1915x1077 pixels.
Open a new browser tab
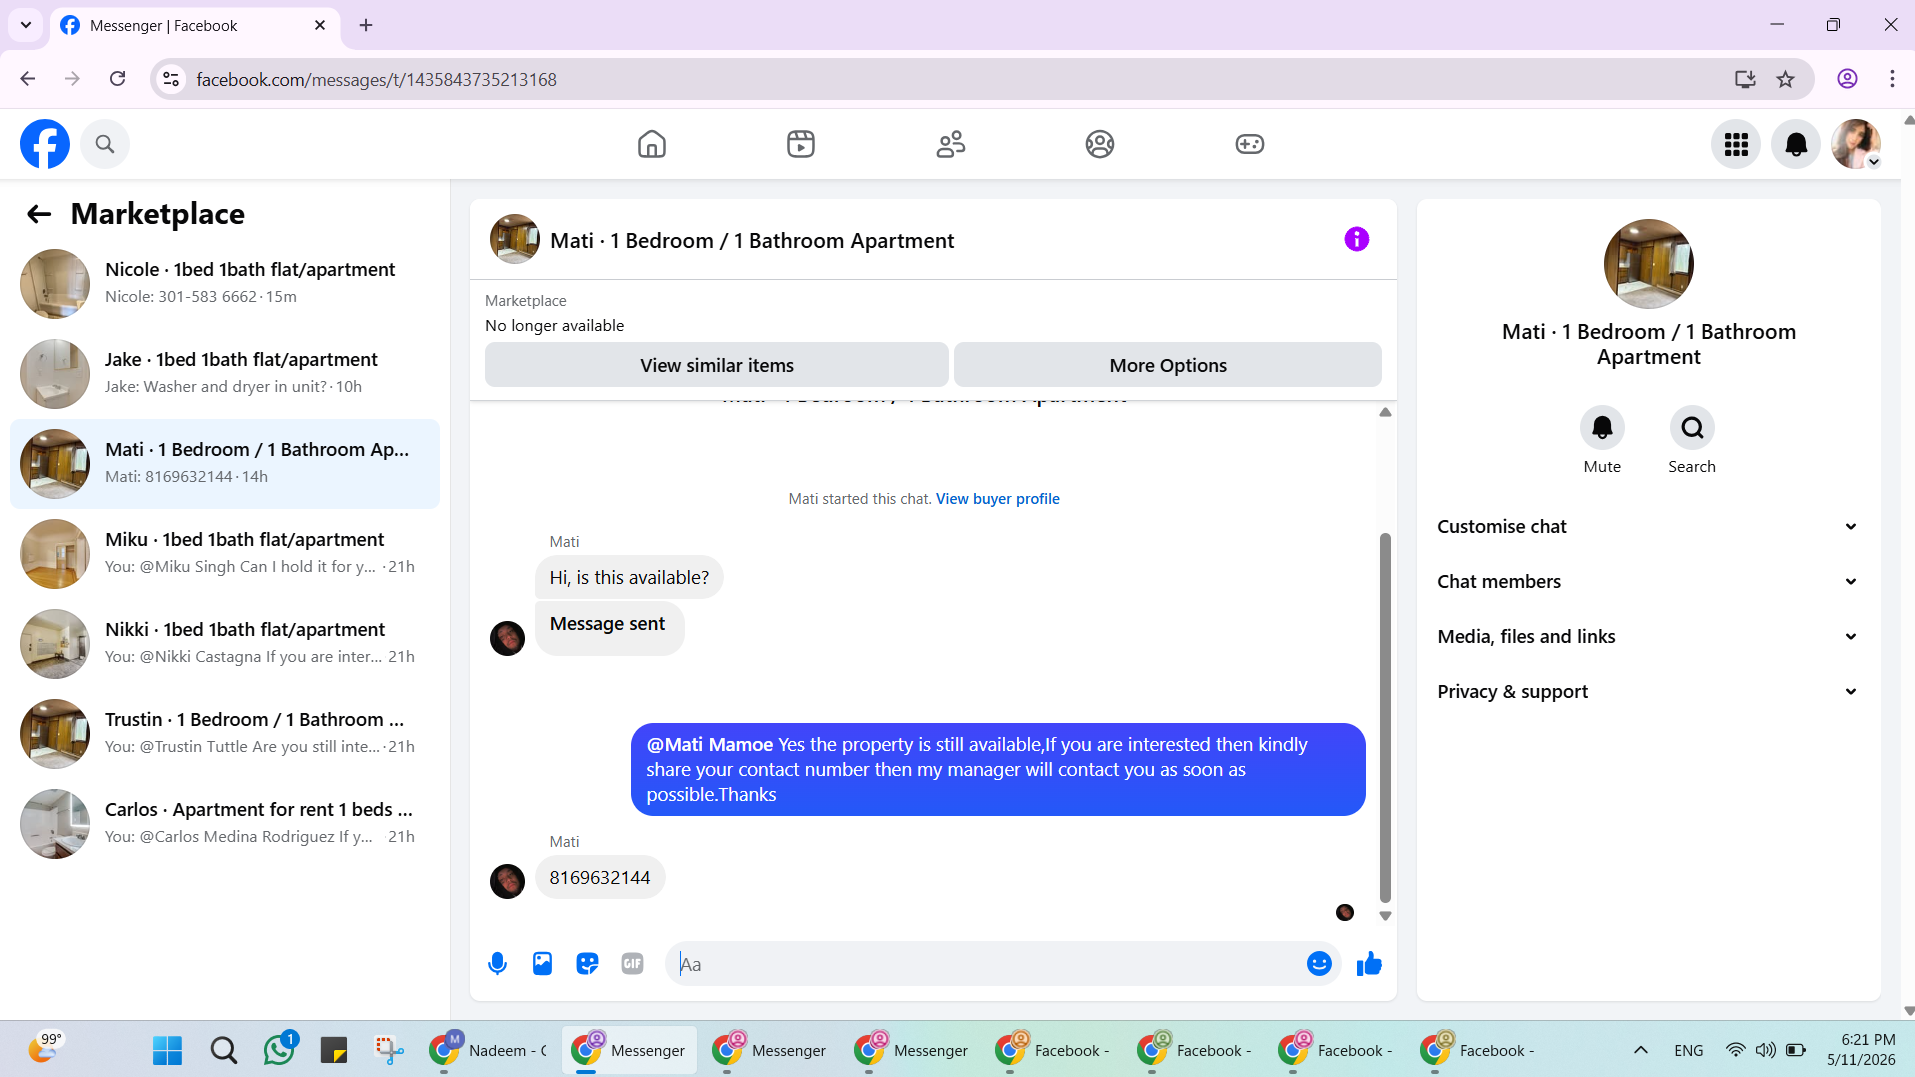point(366,25)
